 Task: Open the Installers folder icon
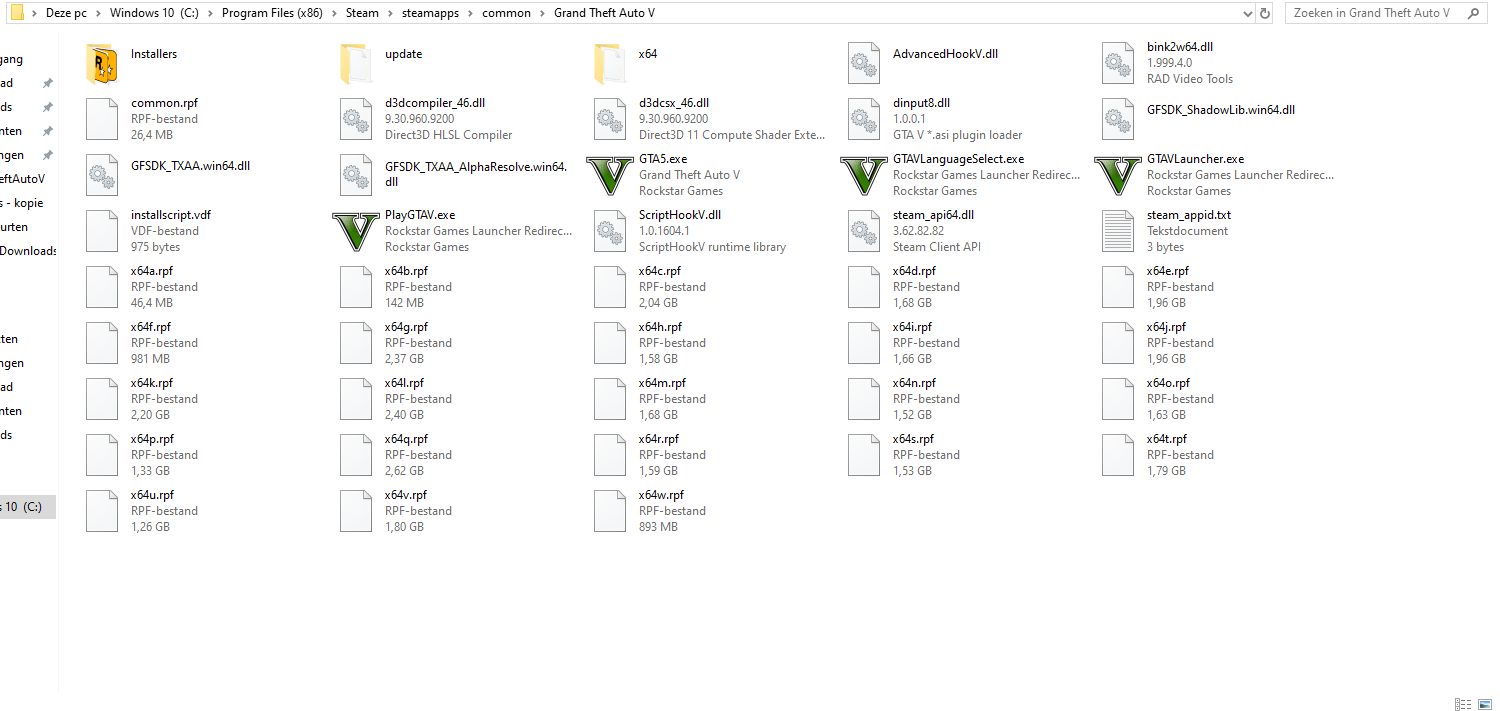tap(102, 63)
